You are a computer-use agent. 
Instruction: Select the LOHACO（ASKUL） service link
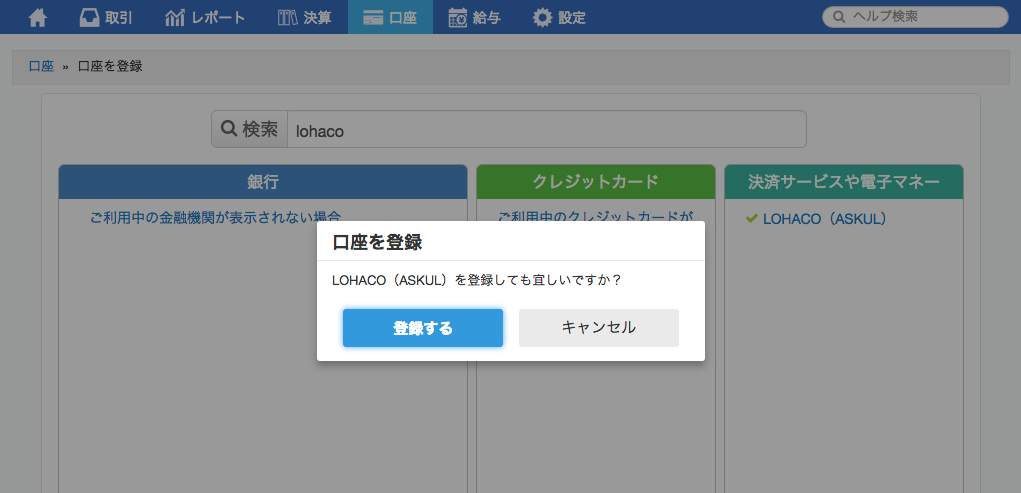(x=825, y=219)
